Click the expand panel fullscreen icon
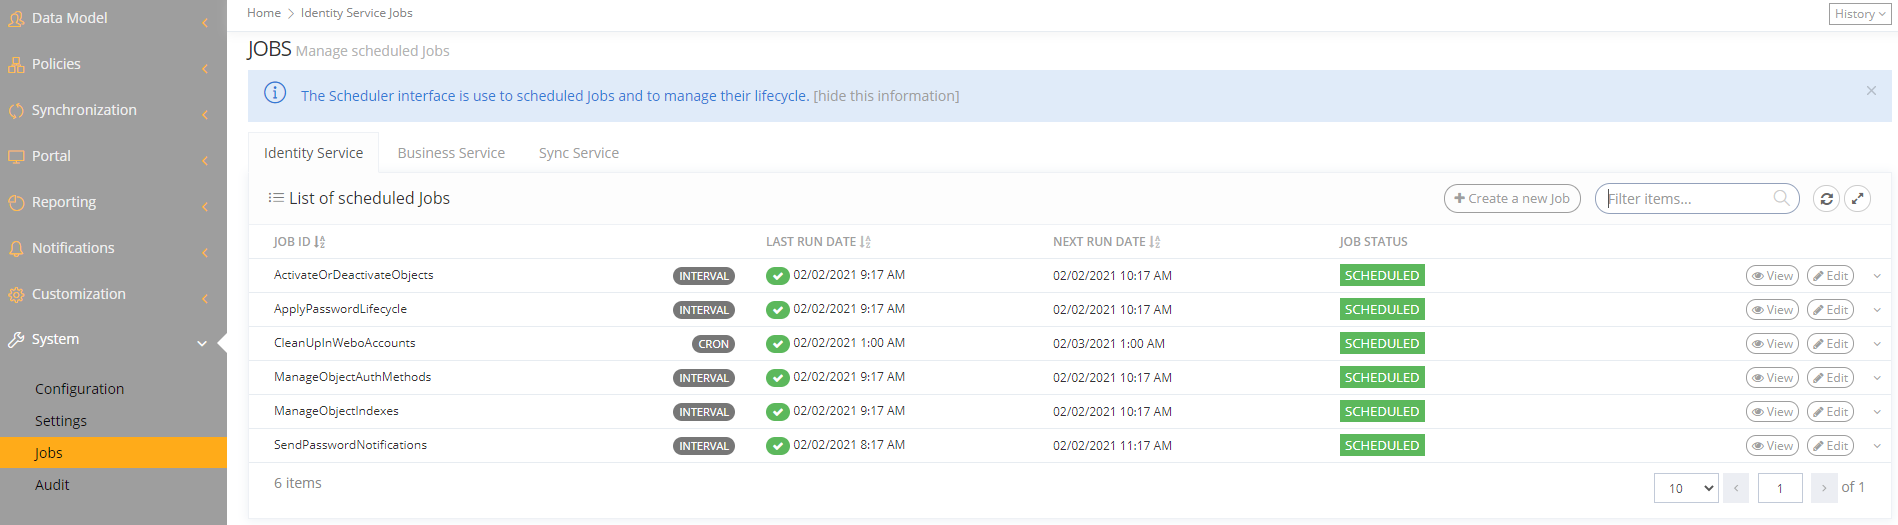1898x525 pixels. coord(1857,199)
